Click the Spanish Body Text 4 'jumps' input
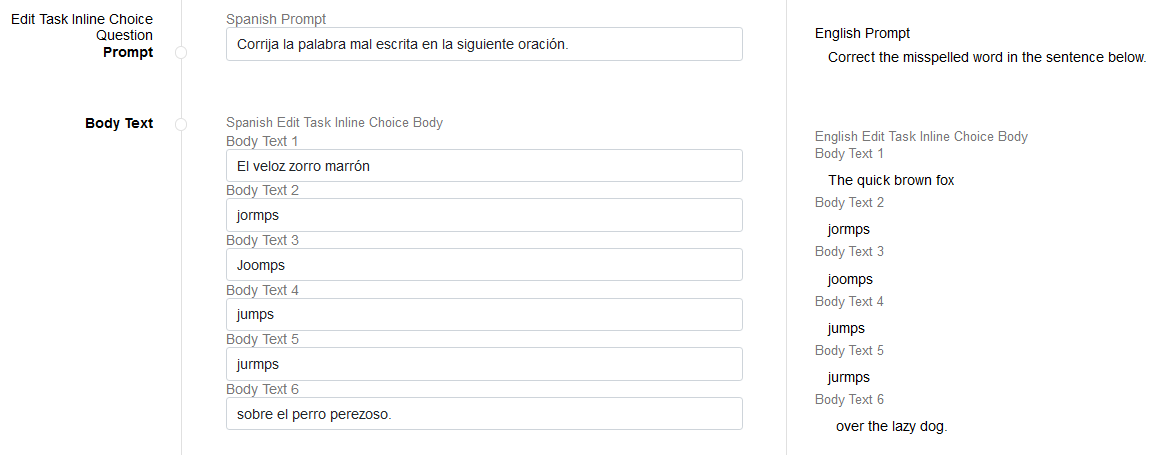The image size is (1154, 455). tap(484, 314)
